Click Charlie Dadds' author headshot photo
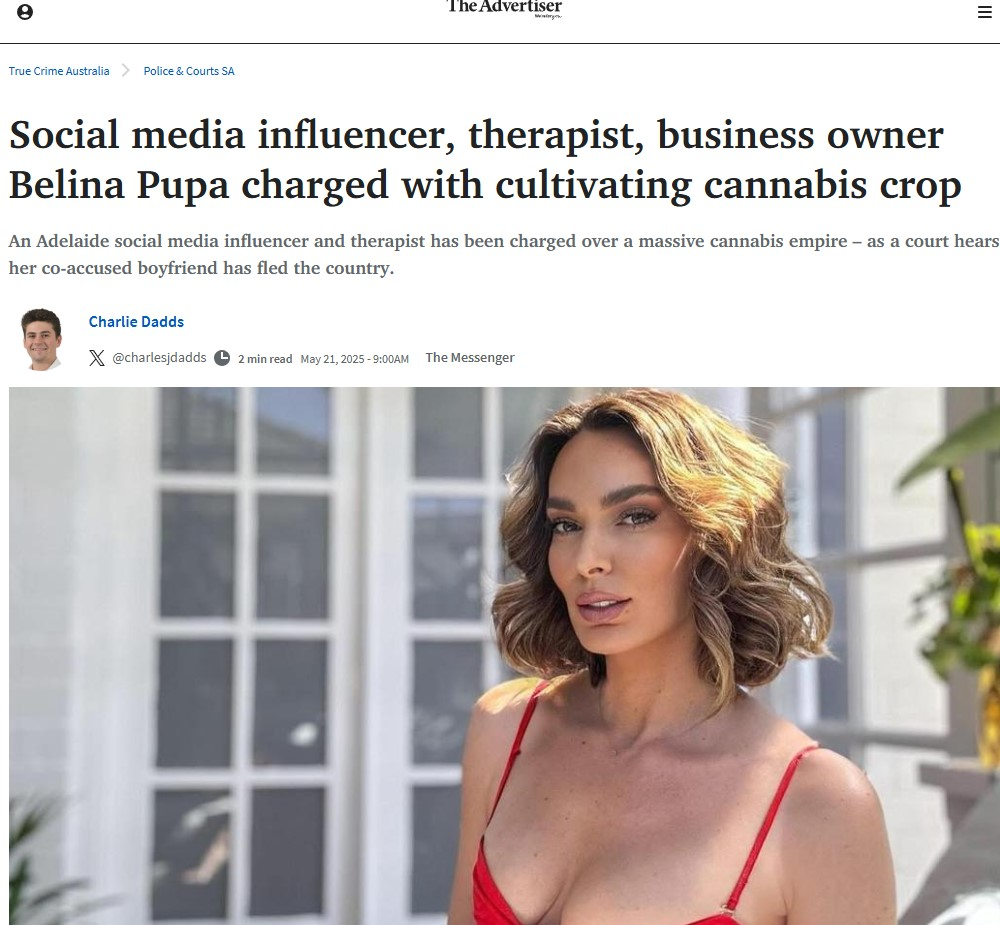This screenshot has width=1000, height=925. click(41, 339)
